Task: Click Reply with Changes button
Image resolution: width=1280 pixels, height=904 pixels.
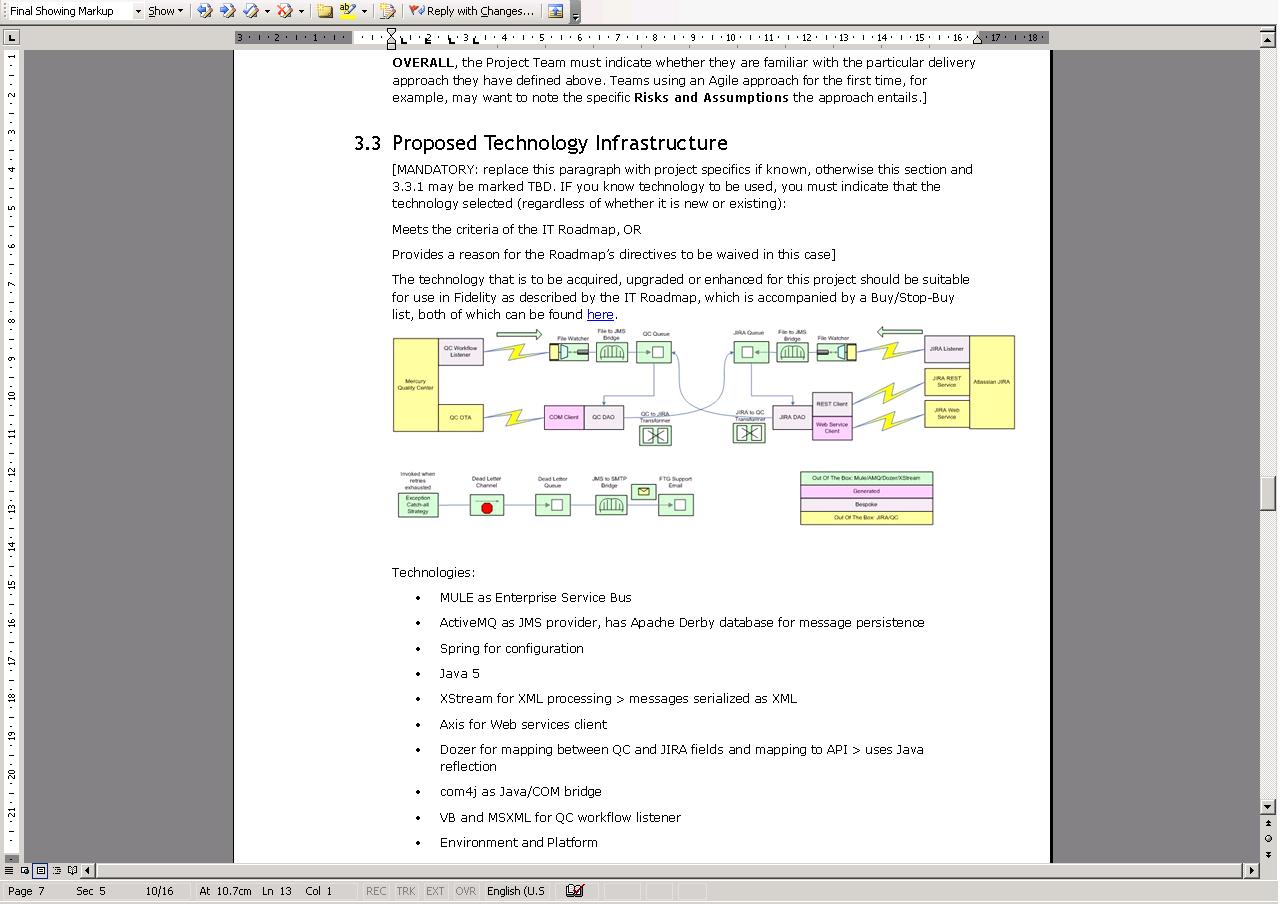Action: (x=471, y=11)
